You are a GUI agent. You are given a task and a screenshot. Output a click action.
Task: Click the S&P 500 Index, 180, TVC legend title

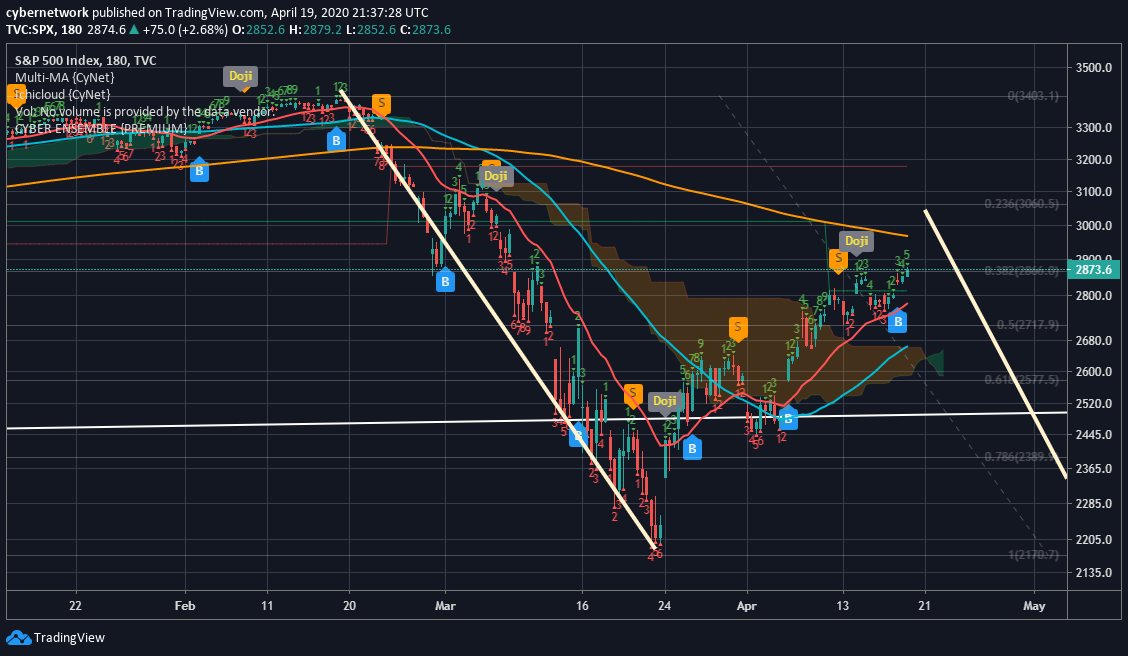(86, 60)
